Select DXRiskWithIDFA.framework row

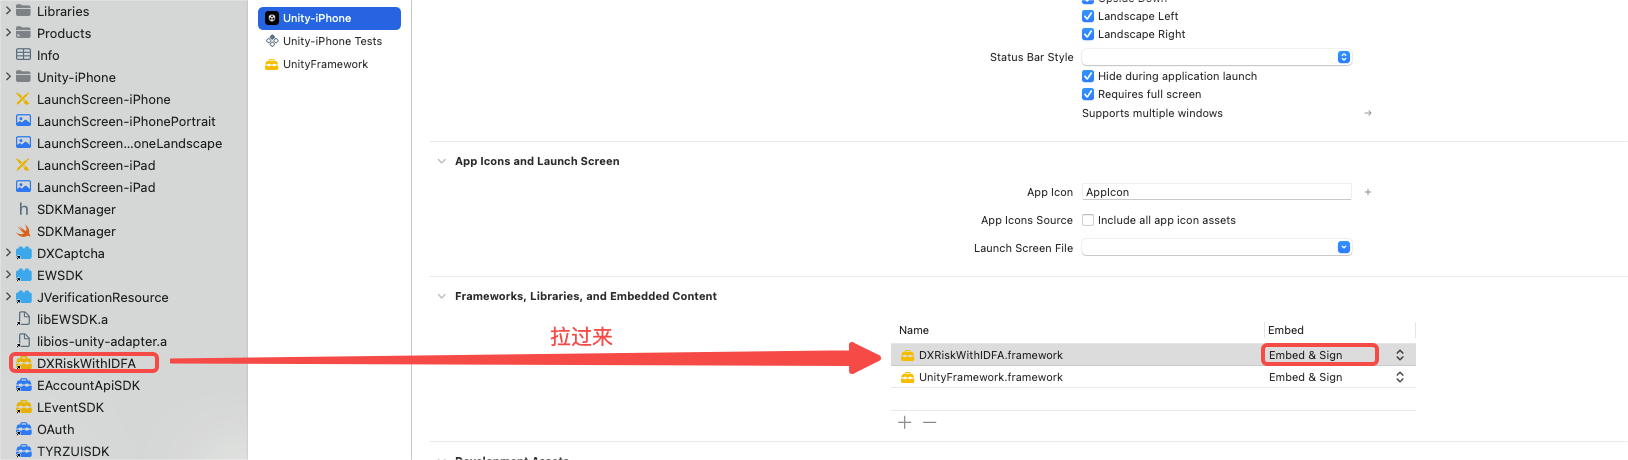1153,355
